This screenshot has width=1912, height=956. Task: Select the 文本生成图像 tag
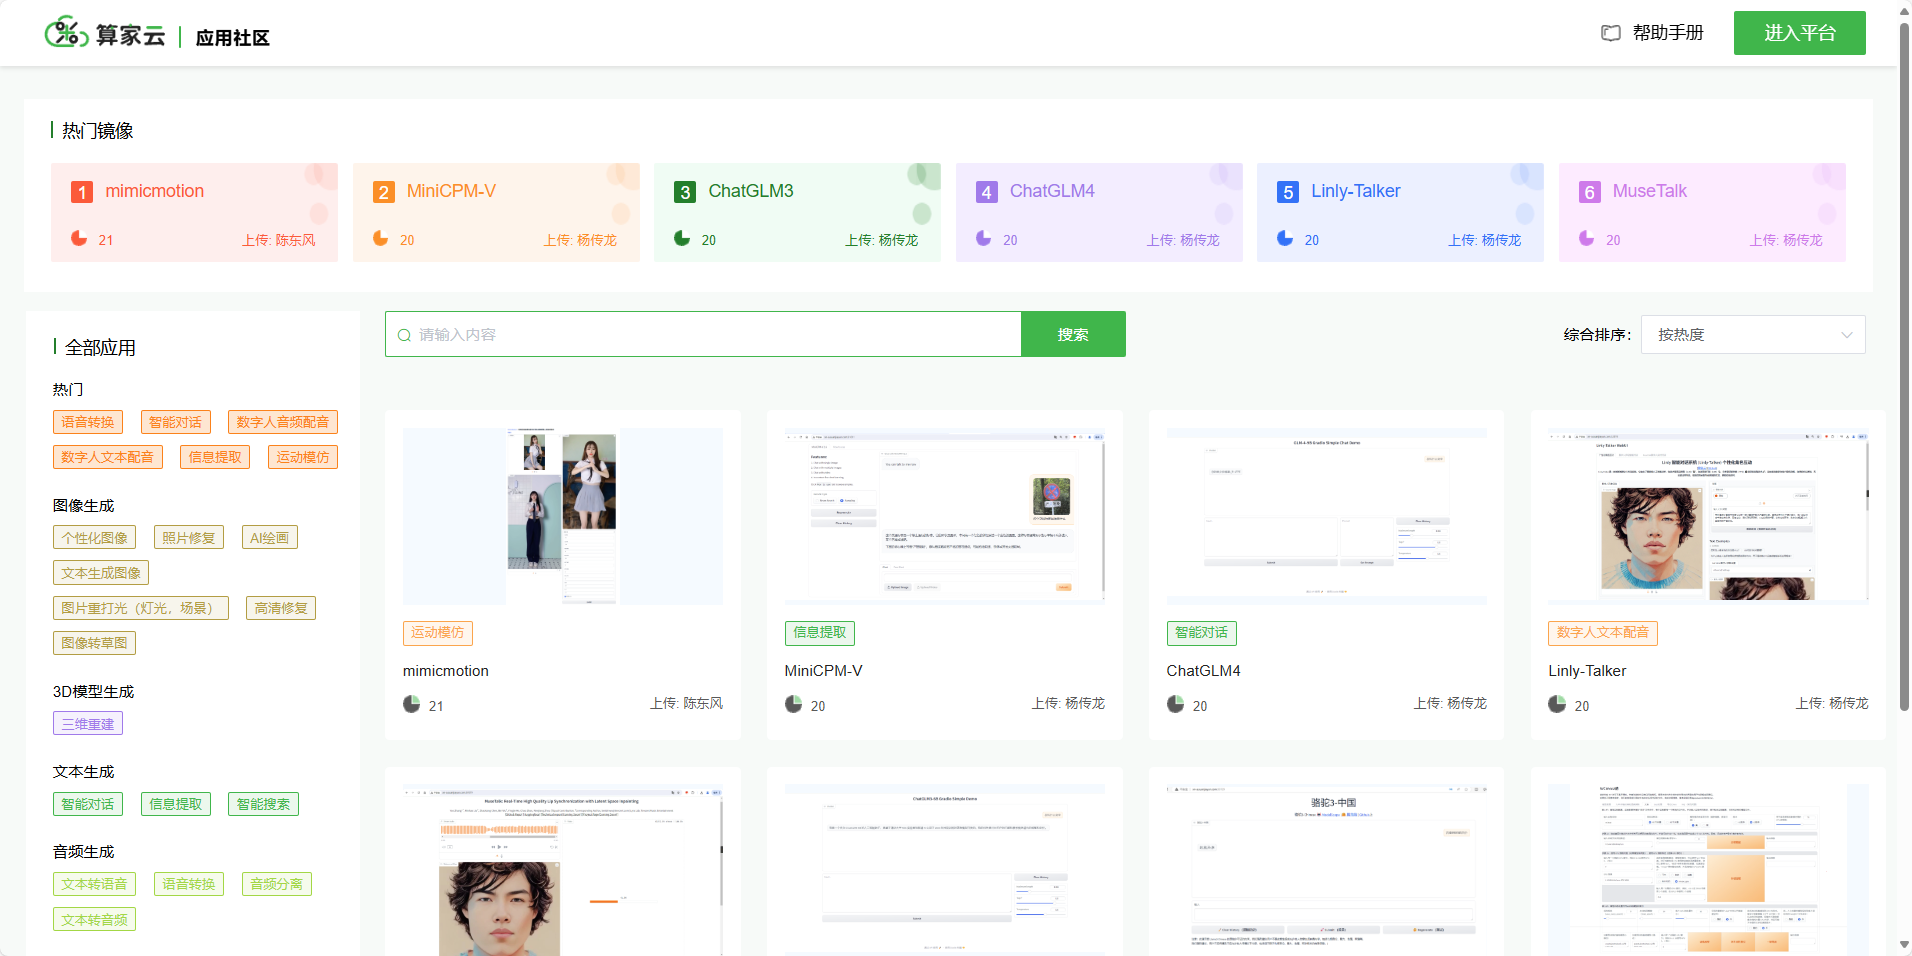(x=101, y=573)
